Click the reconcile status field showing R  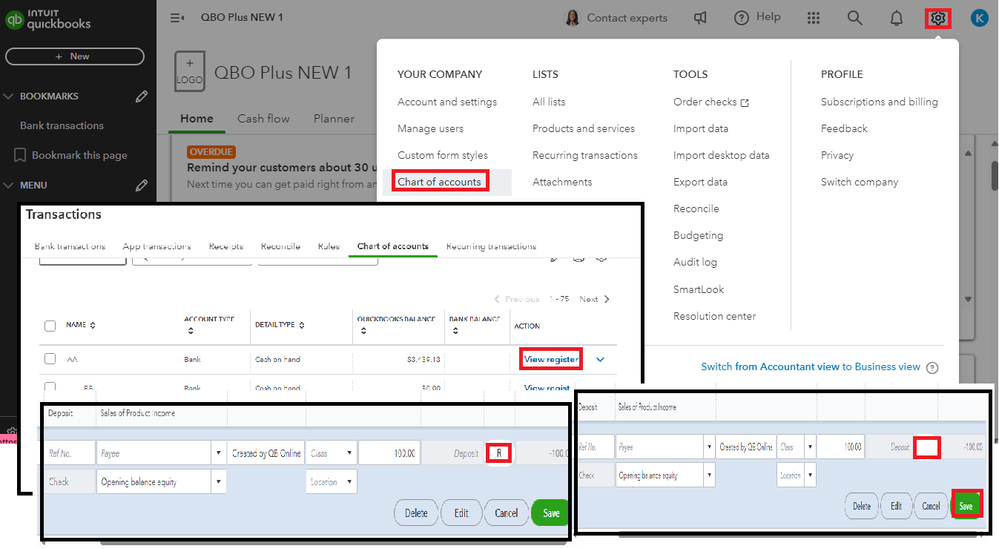pos(500,453)
